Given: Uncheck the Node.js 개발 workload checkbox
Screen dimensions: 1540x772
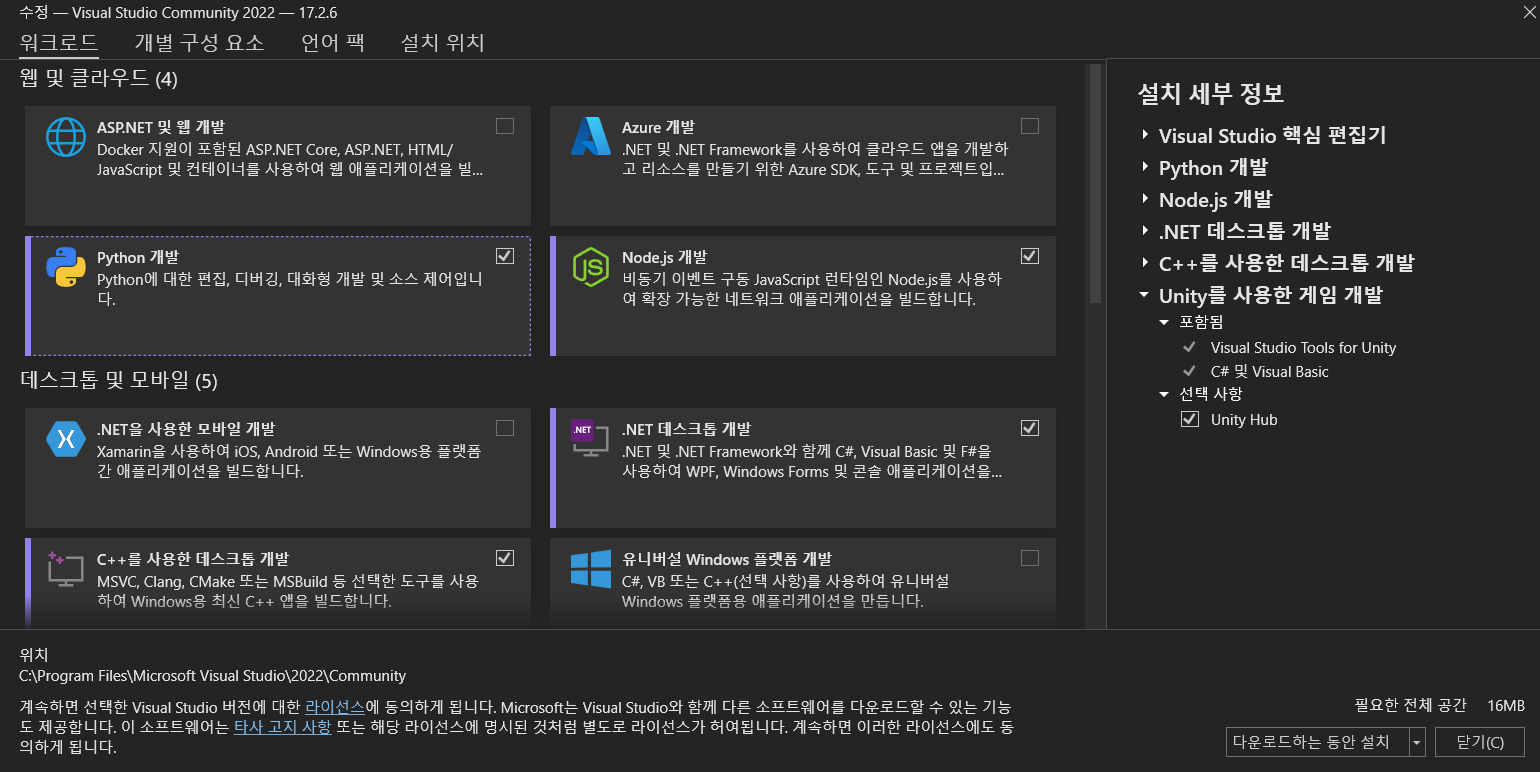Looking at the screenshot, I should (x=1030, y=256).
